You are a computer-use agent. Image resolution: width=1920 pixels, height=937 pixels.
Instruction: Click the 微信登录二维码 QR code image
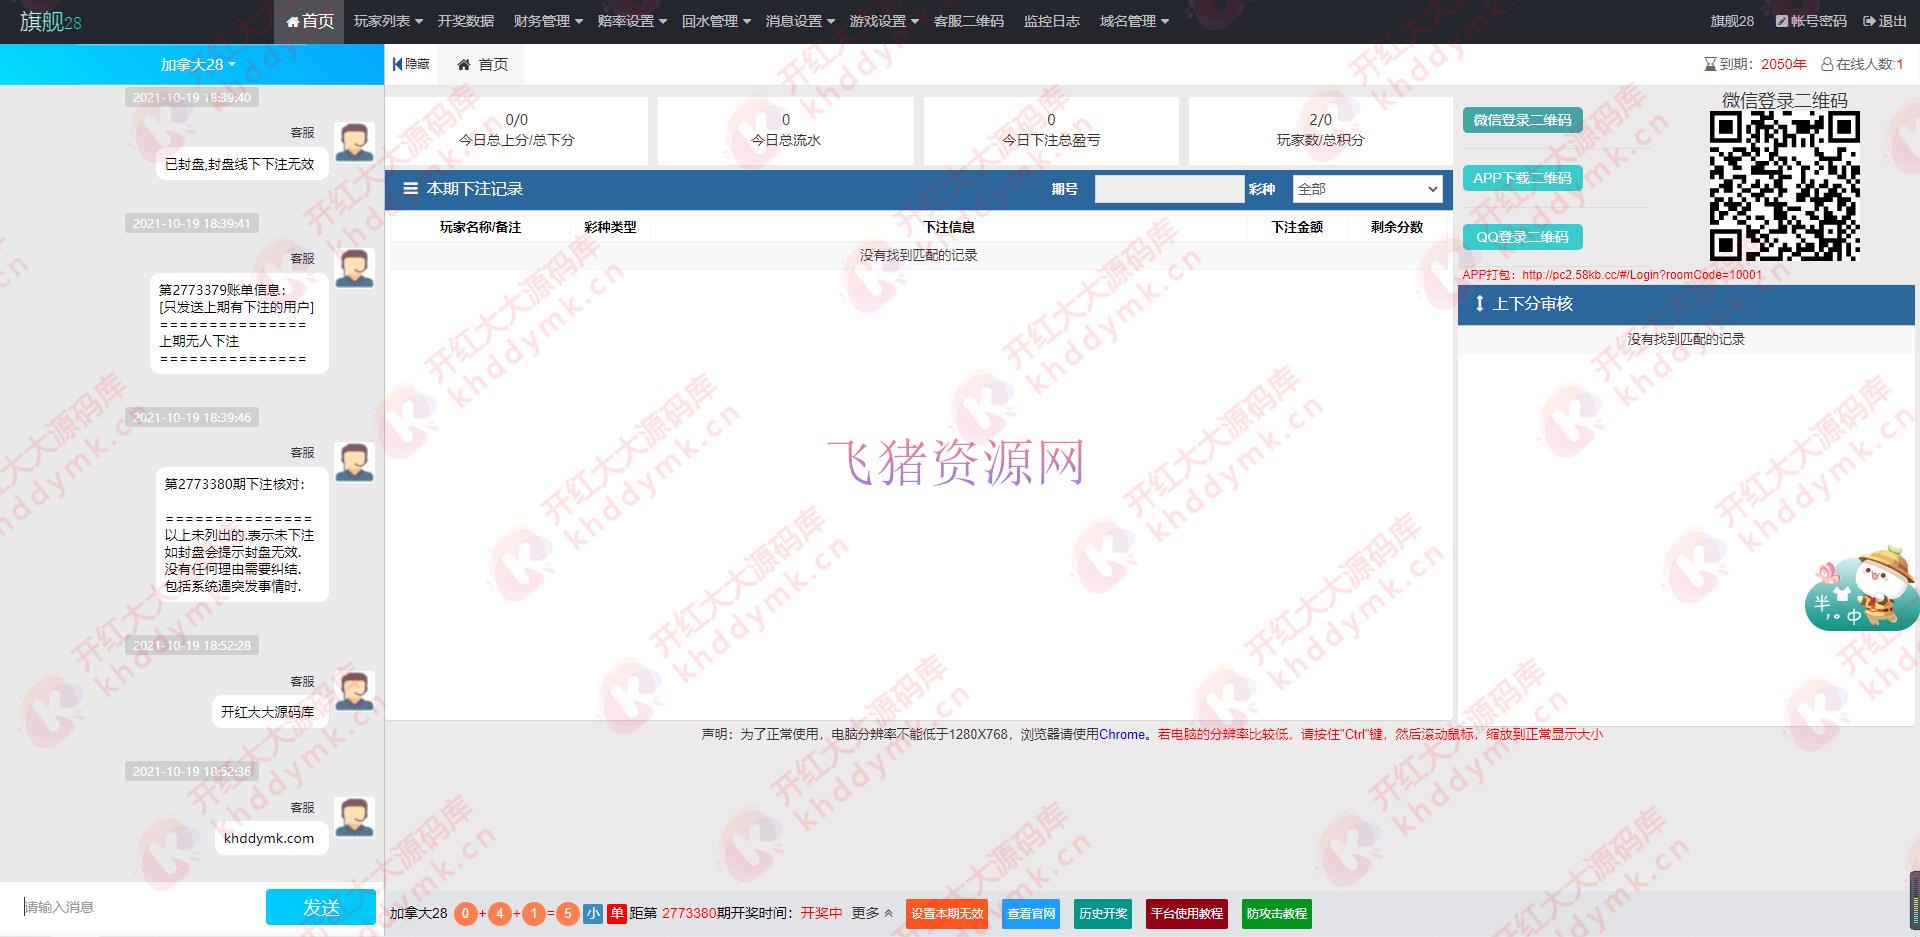[x=1784, y=186]
